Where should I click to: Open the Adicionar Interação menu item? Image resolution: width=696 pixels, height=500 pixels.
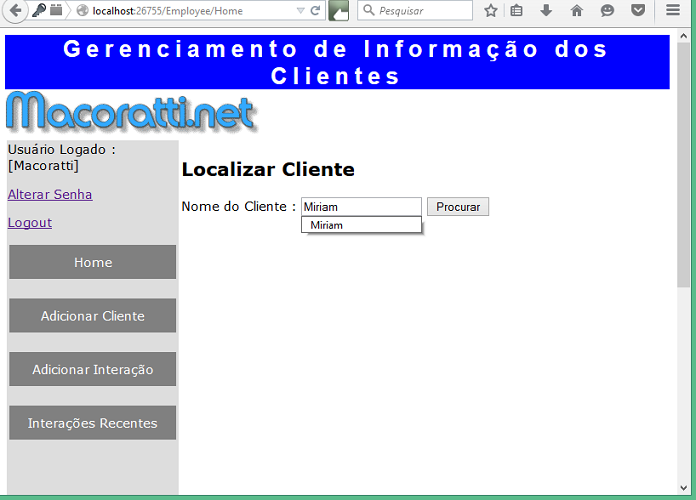click(x=92, y=369)
